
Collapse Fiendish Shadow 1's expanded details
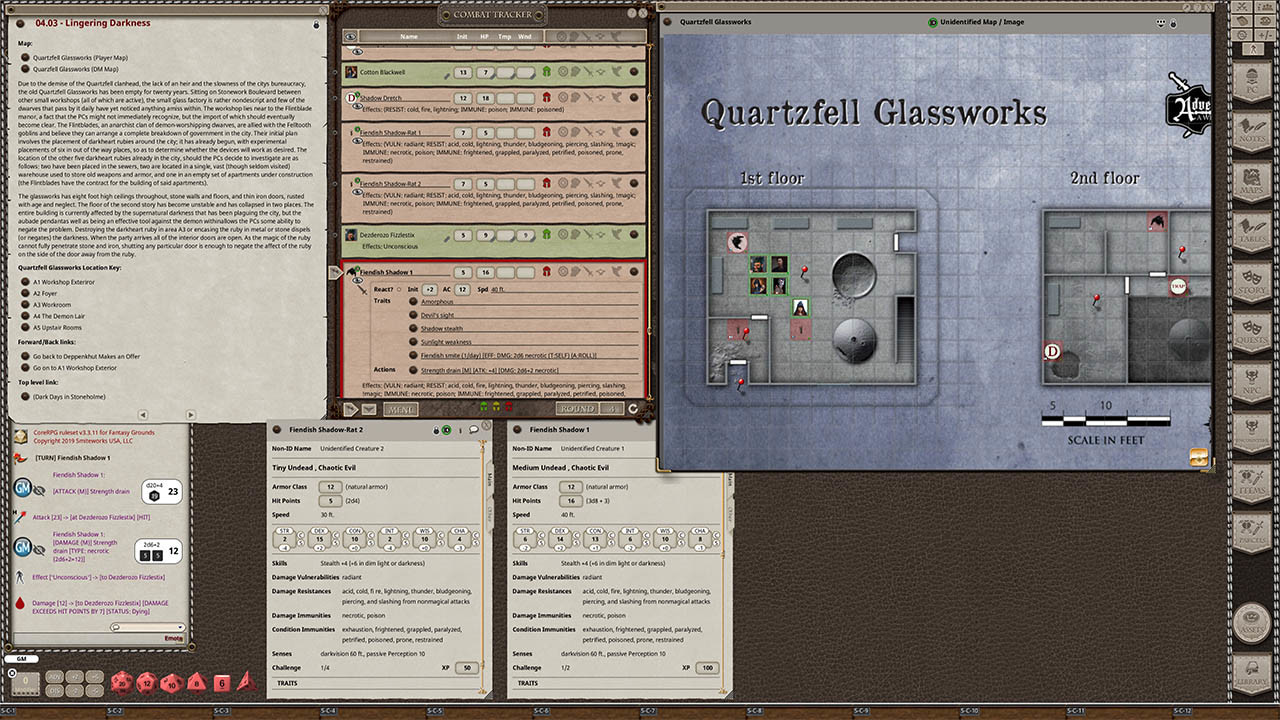pyautogui.click(x=349, y=272)
